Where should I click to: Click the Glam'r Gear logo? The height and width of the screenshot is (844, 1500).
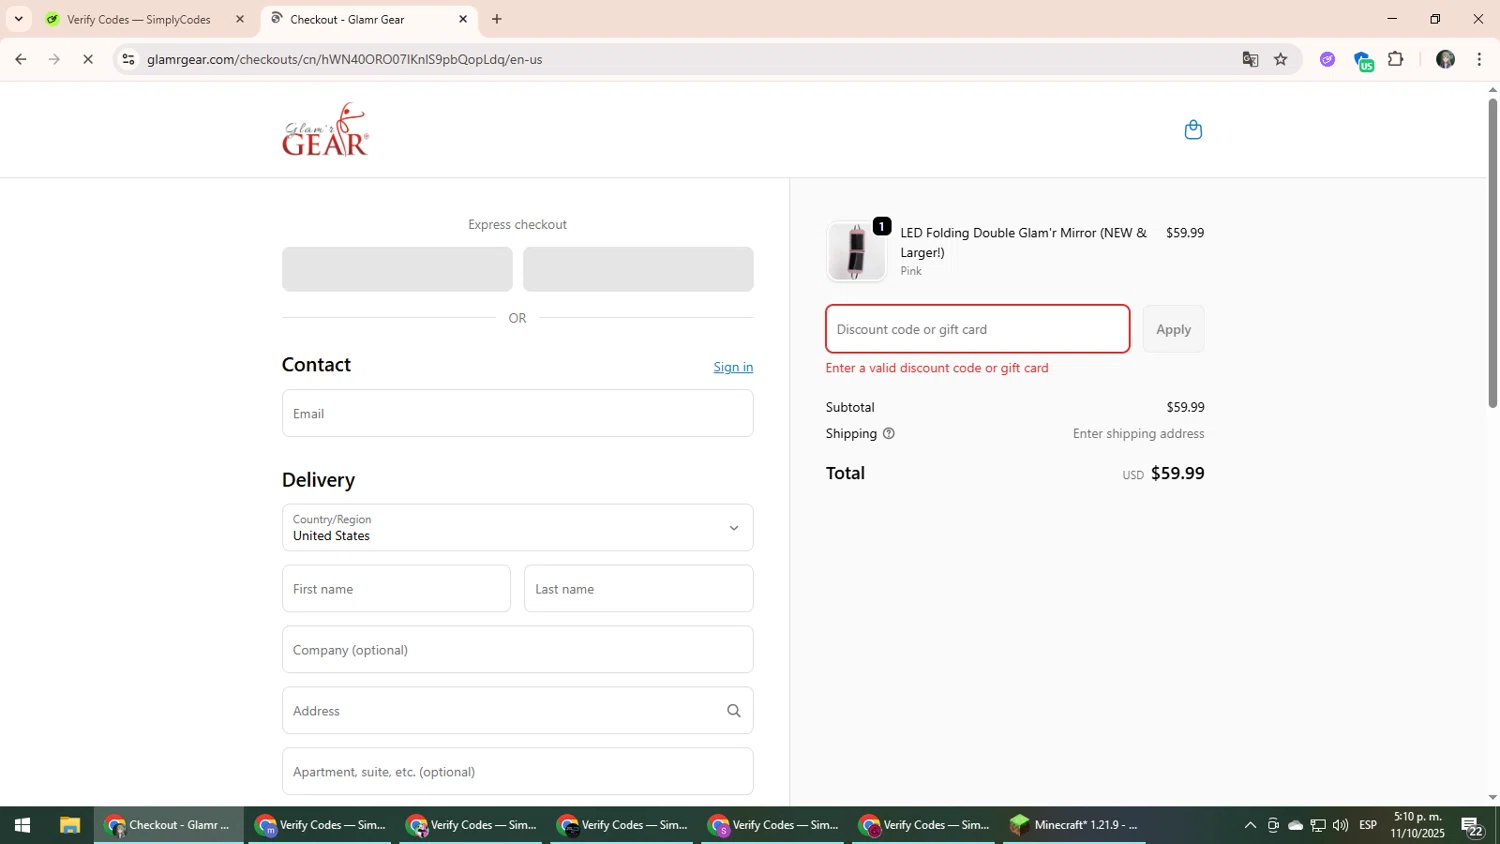(x=325, y=129)
